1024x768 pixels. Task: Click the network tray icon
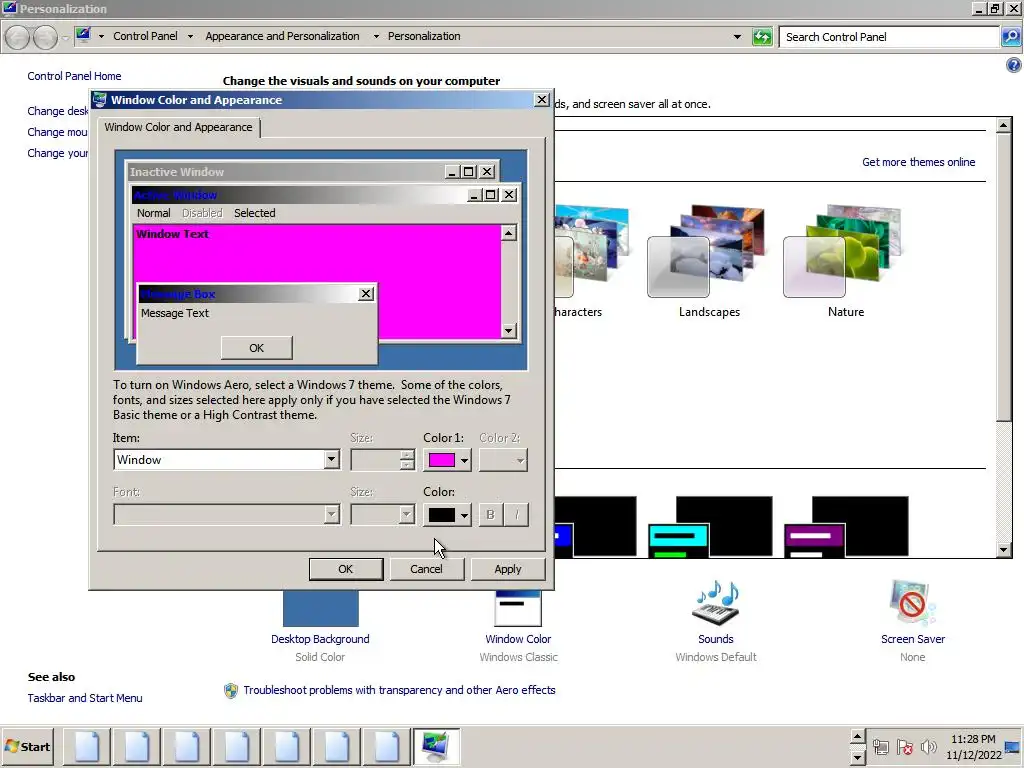(x=880, y=746)
